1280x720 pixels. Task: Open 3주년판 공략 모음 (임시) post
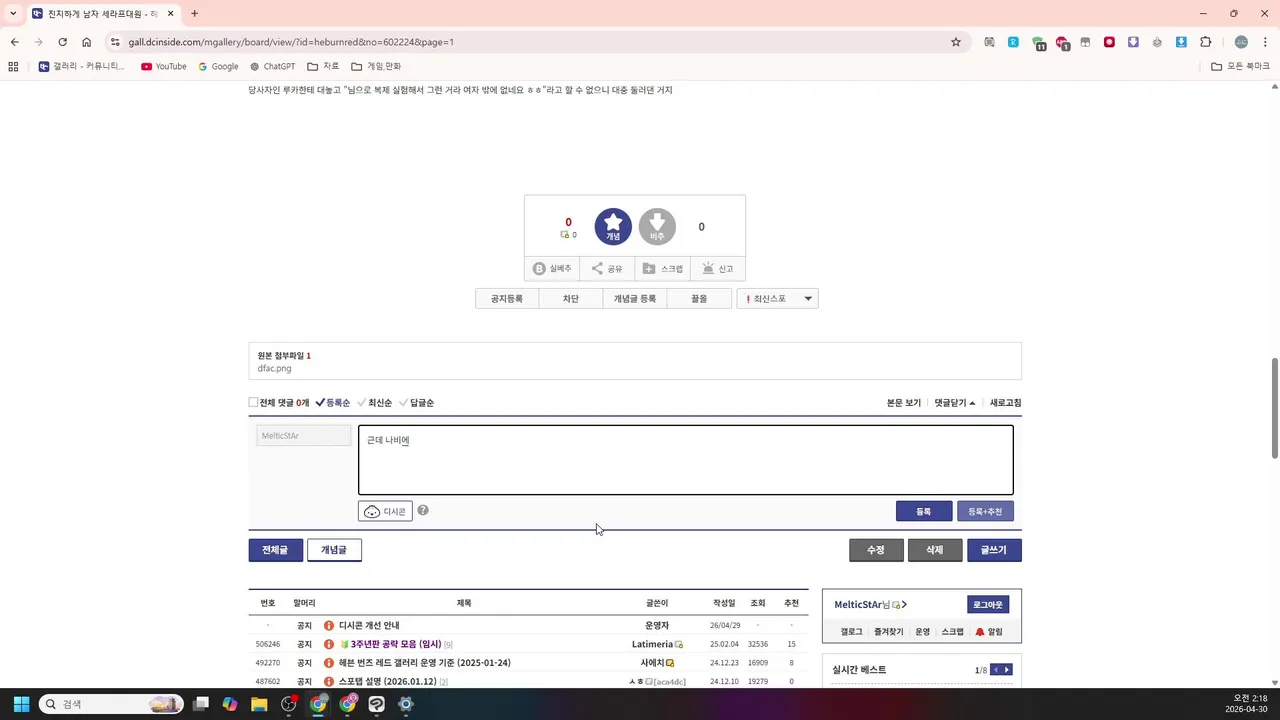click(x=395, y=644)
